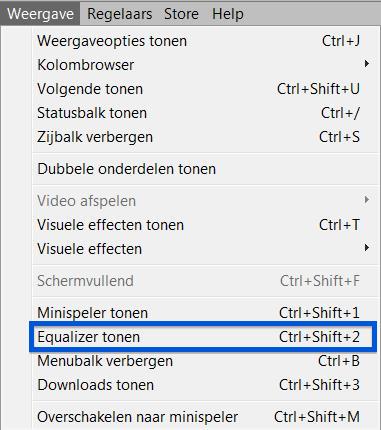Open the Regelaars menu
The image size is (381, 430).
pyautogui.click(x=119, y=14)
